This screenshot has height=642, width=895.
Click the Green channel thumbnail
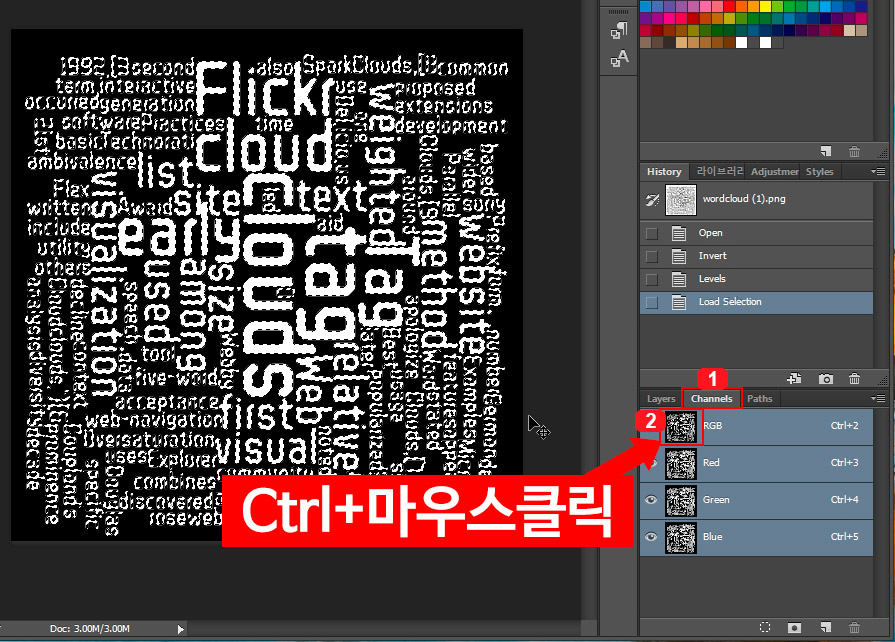(681, 500)
